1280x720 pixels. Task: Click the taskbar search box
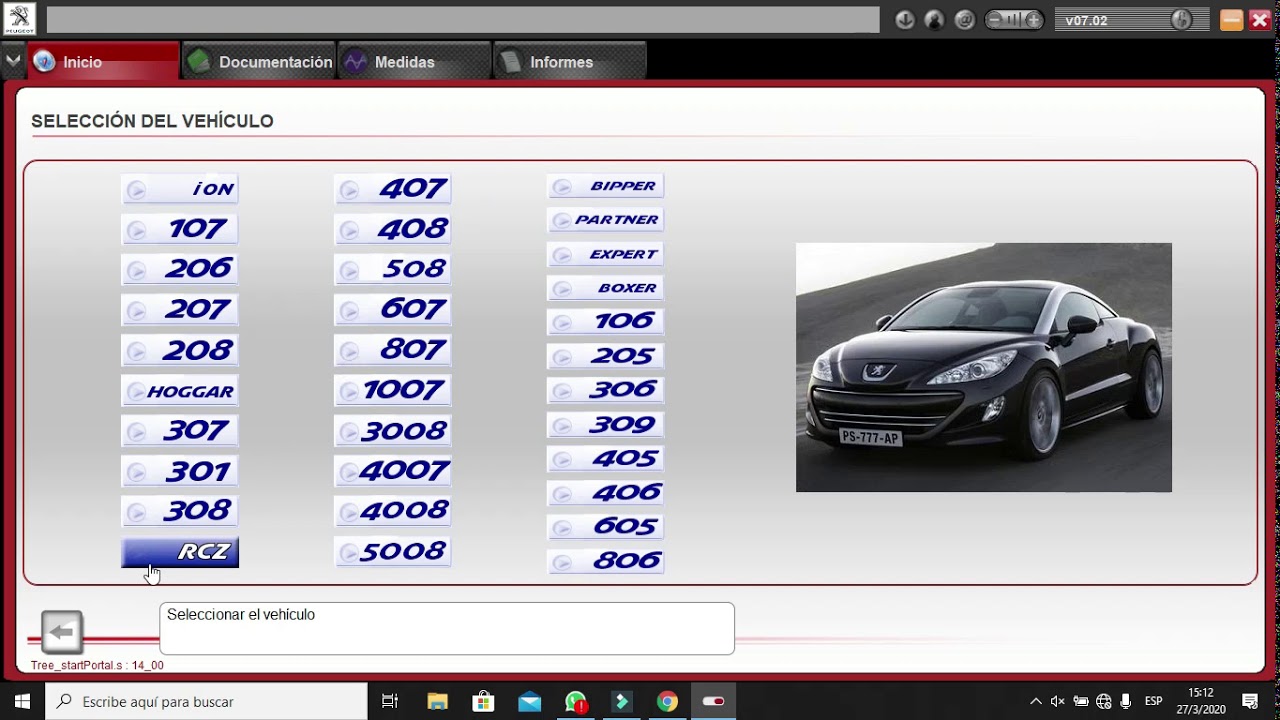point(206,701)
